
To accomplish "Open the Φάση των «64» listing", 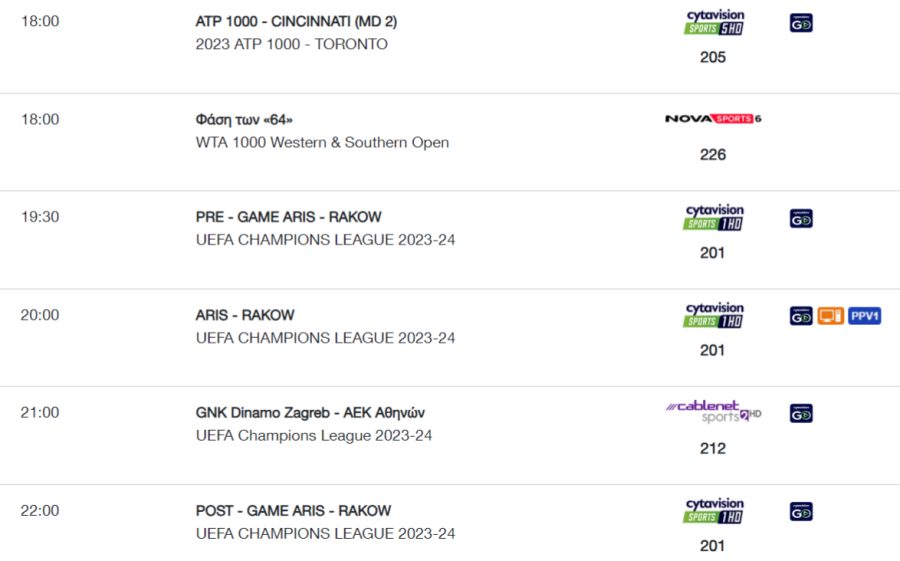I will 244,119.
